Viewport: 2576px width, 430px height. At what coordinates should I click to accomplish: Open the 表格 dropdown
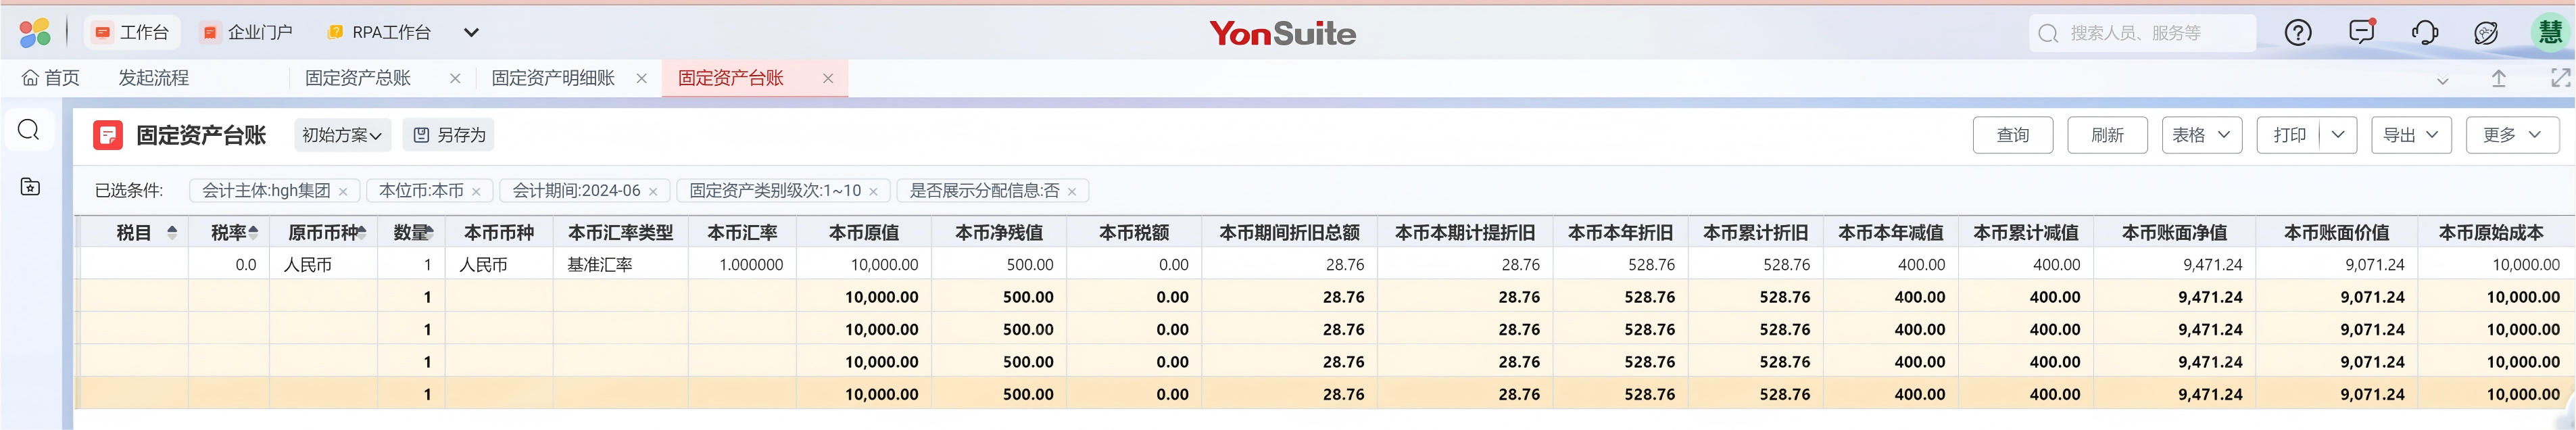[2201, 135]
